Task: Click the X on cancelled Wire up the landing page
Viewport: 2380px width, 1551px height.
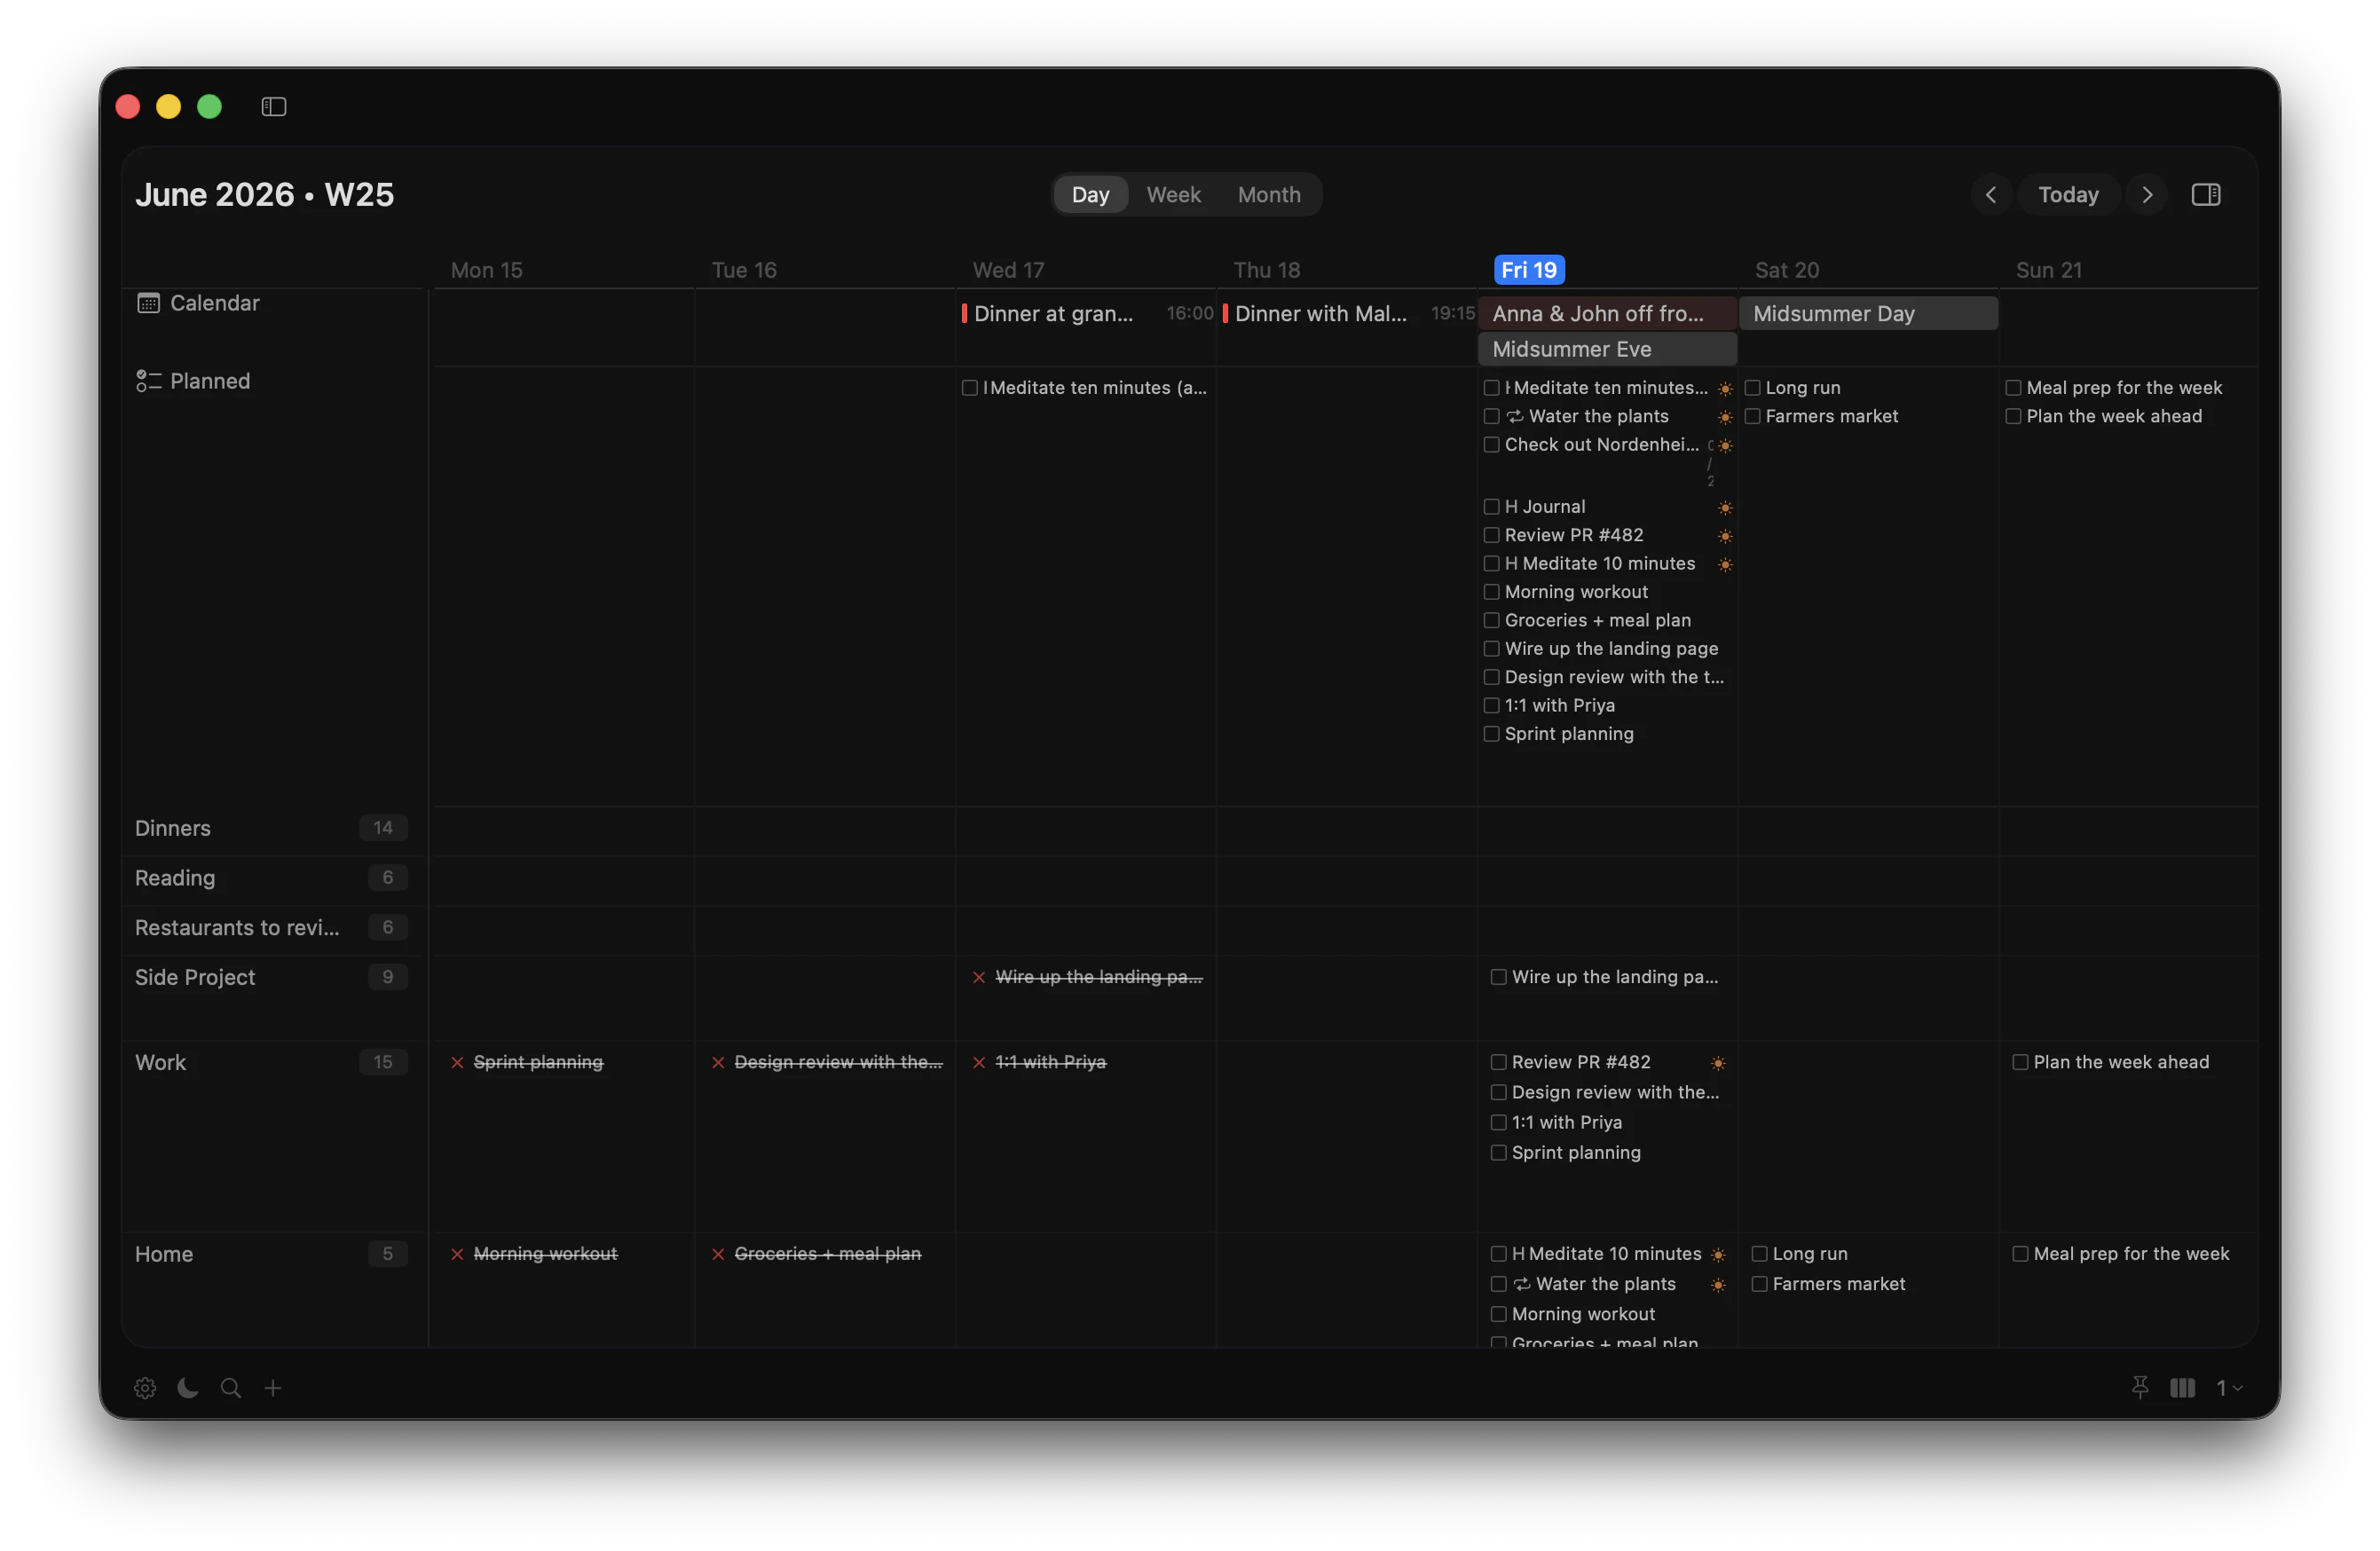Action: (979, 977)
